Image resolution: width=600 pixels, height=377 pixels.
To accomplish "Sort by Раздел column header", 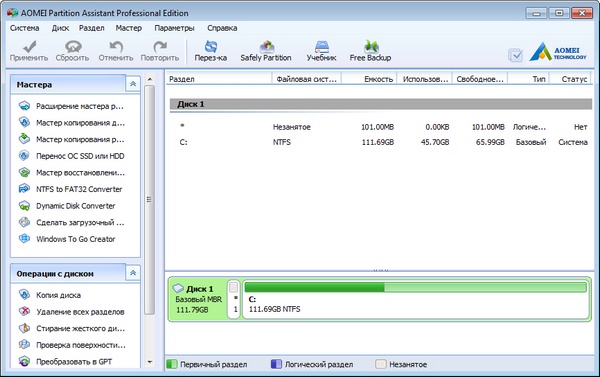I will coord(219,79).
